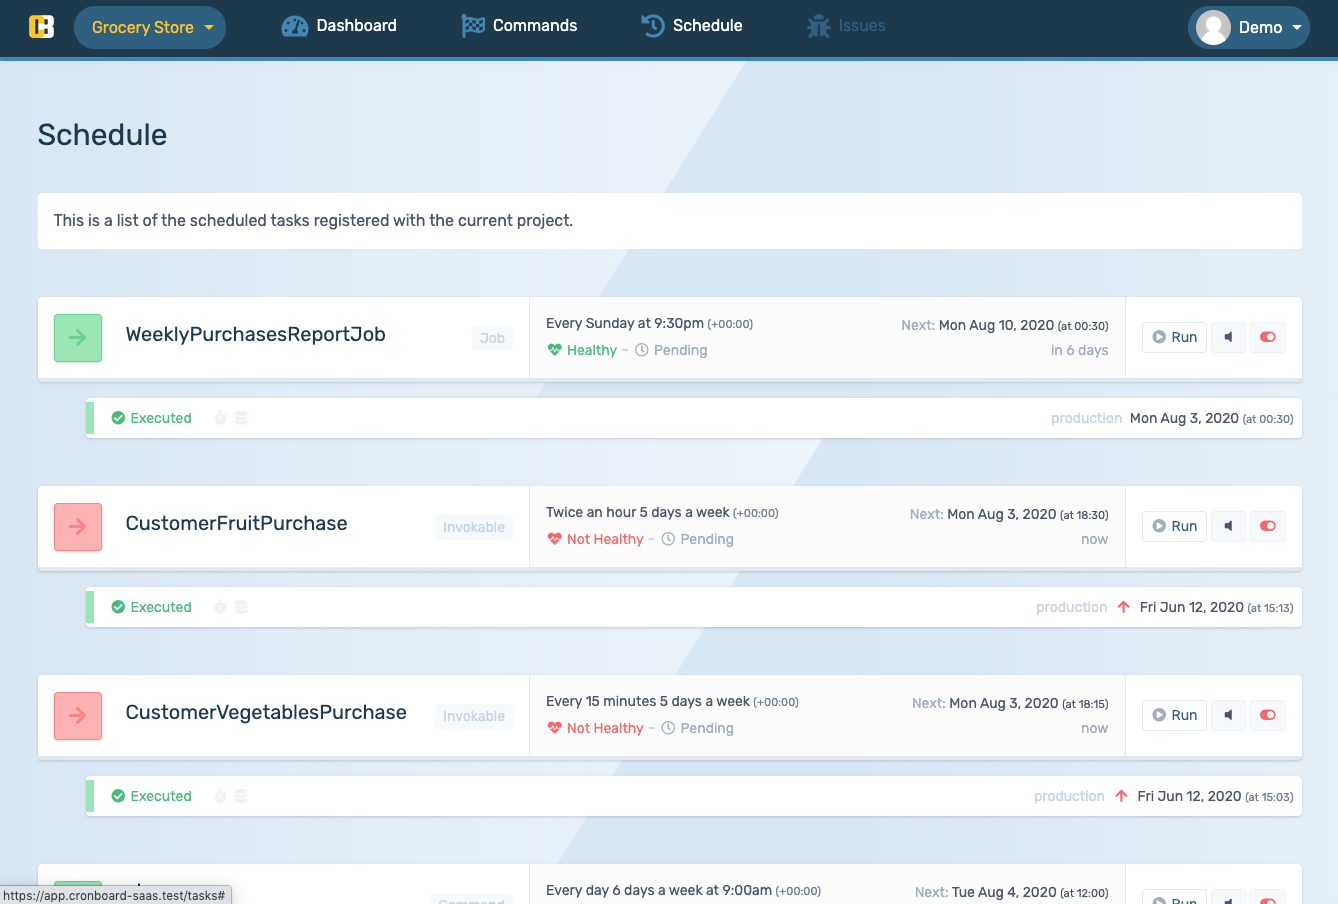This screenshot has height=904, width=1338.
Task: Disable the CustomerFruitPurchase task toggle
Action: 1268,526
